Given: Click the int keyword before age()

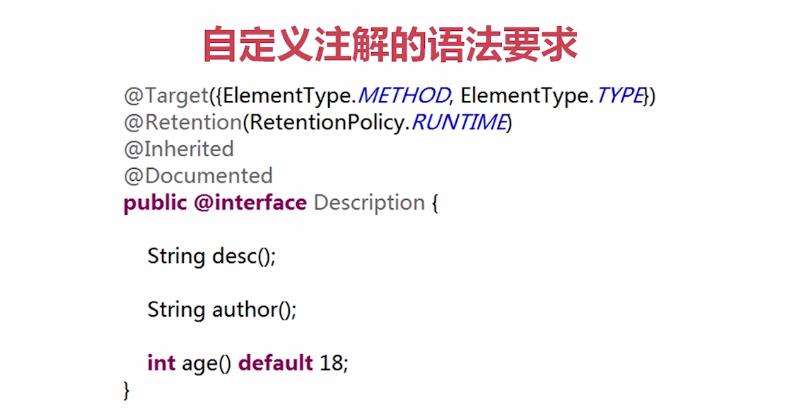Looking at the screenshot, I should coord(161,363).
